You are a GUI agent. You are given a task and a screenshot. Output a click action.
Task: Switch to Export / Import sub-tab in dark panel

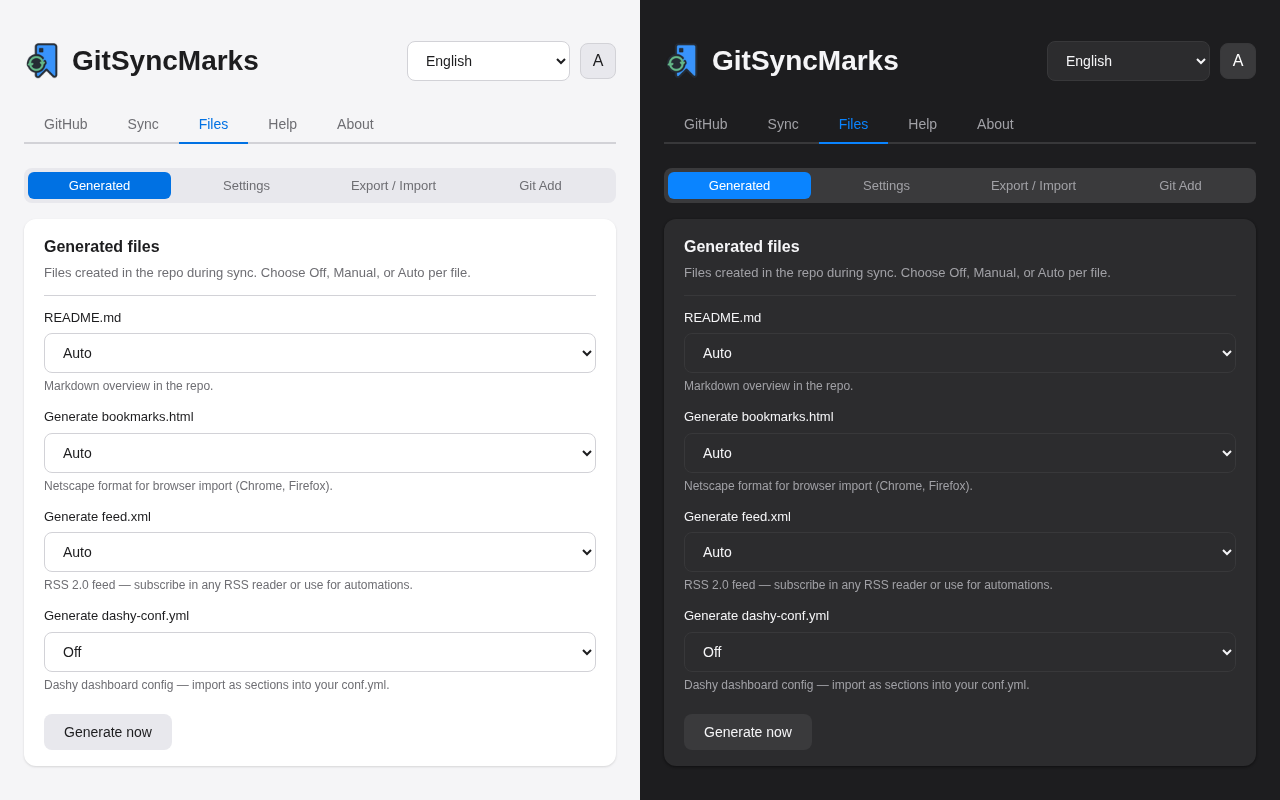(x=1033, y=186)
